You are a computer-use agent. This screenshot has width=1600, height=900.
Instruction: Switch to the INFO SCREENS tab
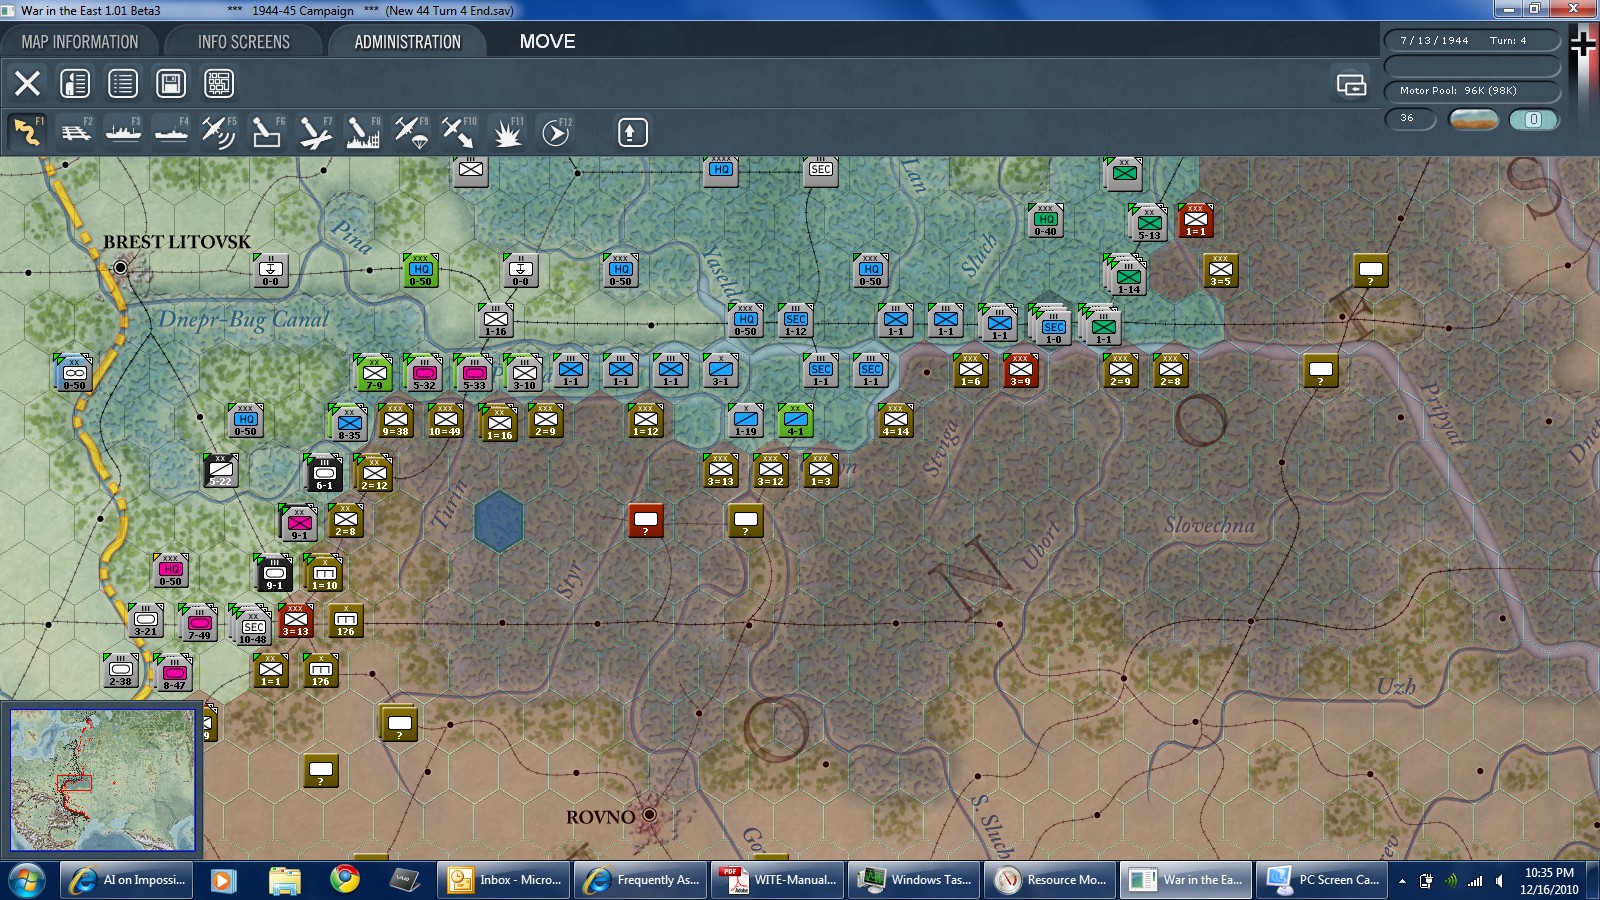244,42
